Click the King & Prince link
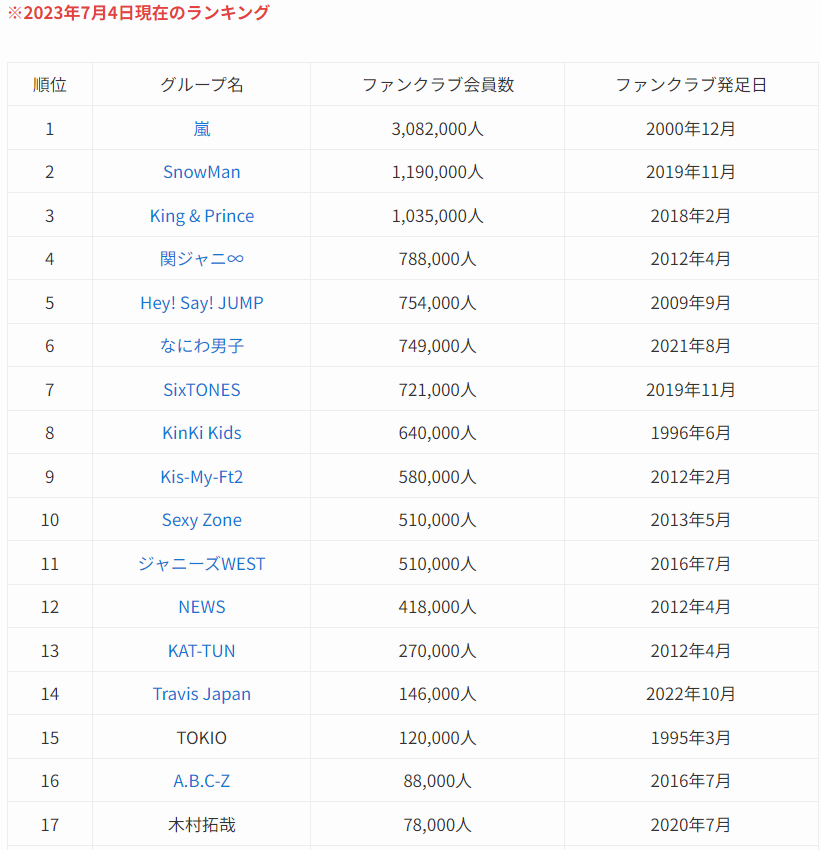821x850 pixels. coord(201,216)
